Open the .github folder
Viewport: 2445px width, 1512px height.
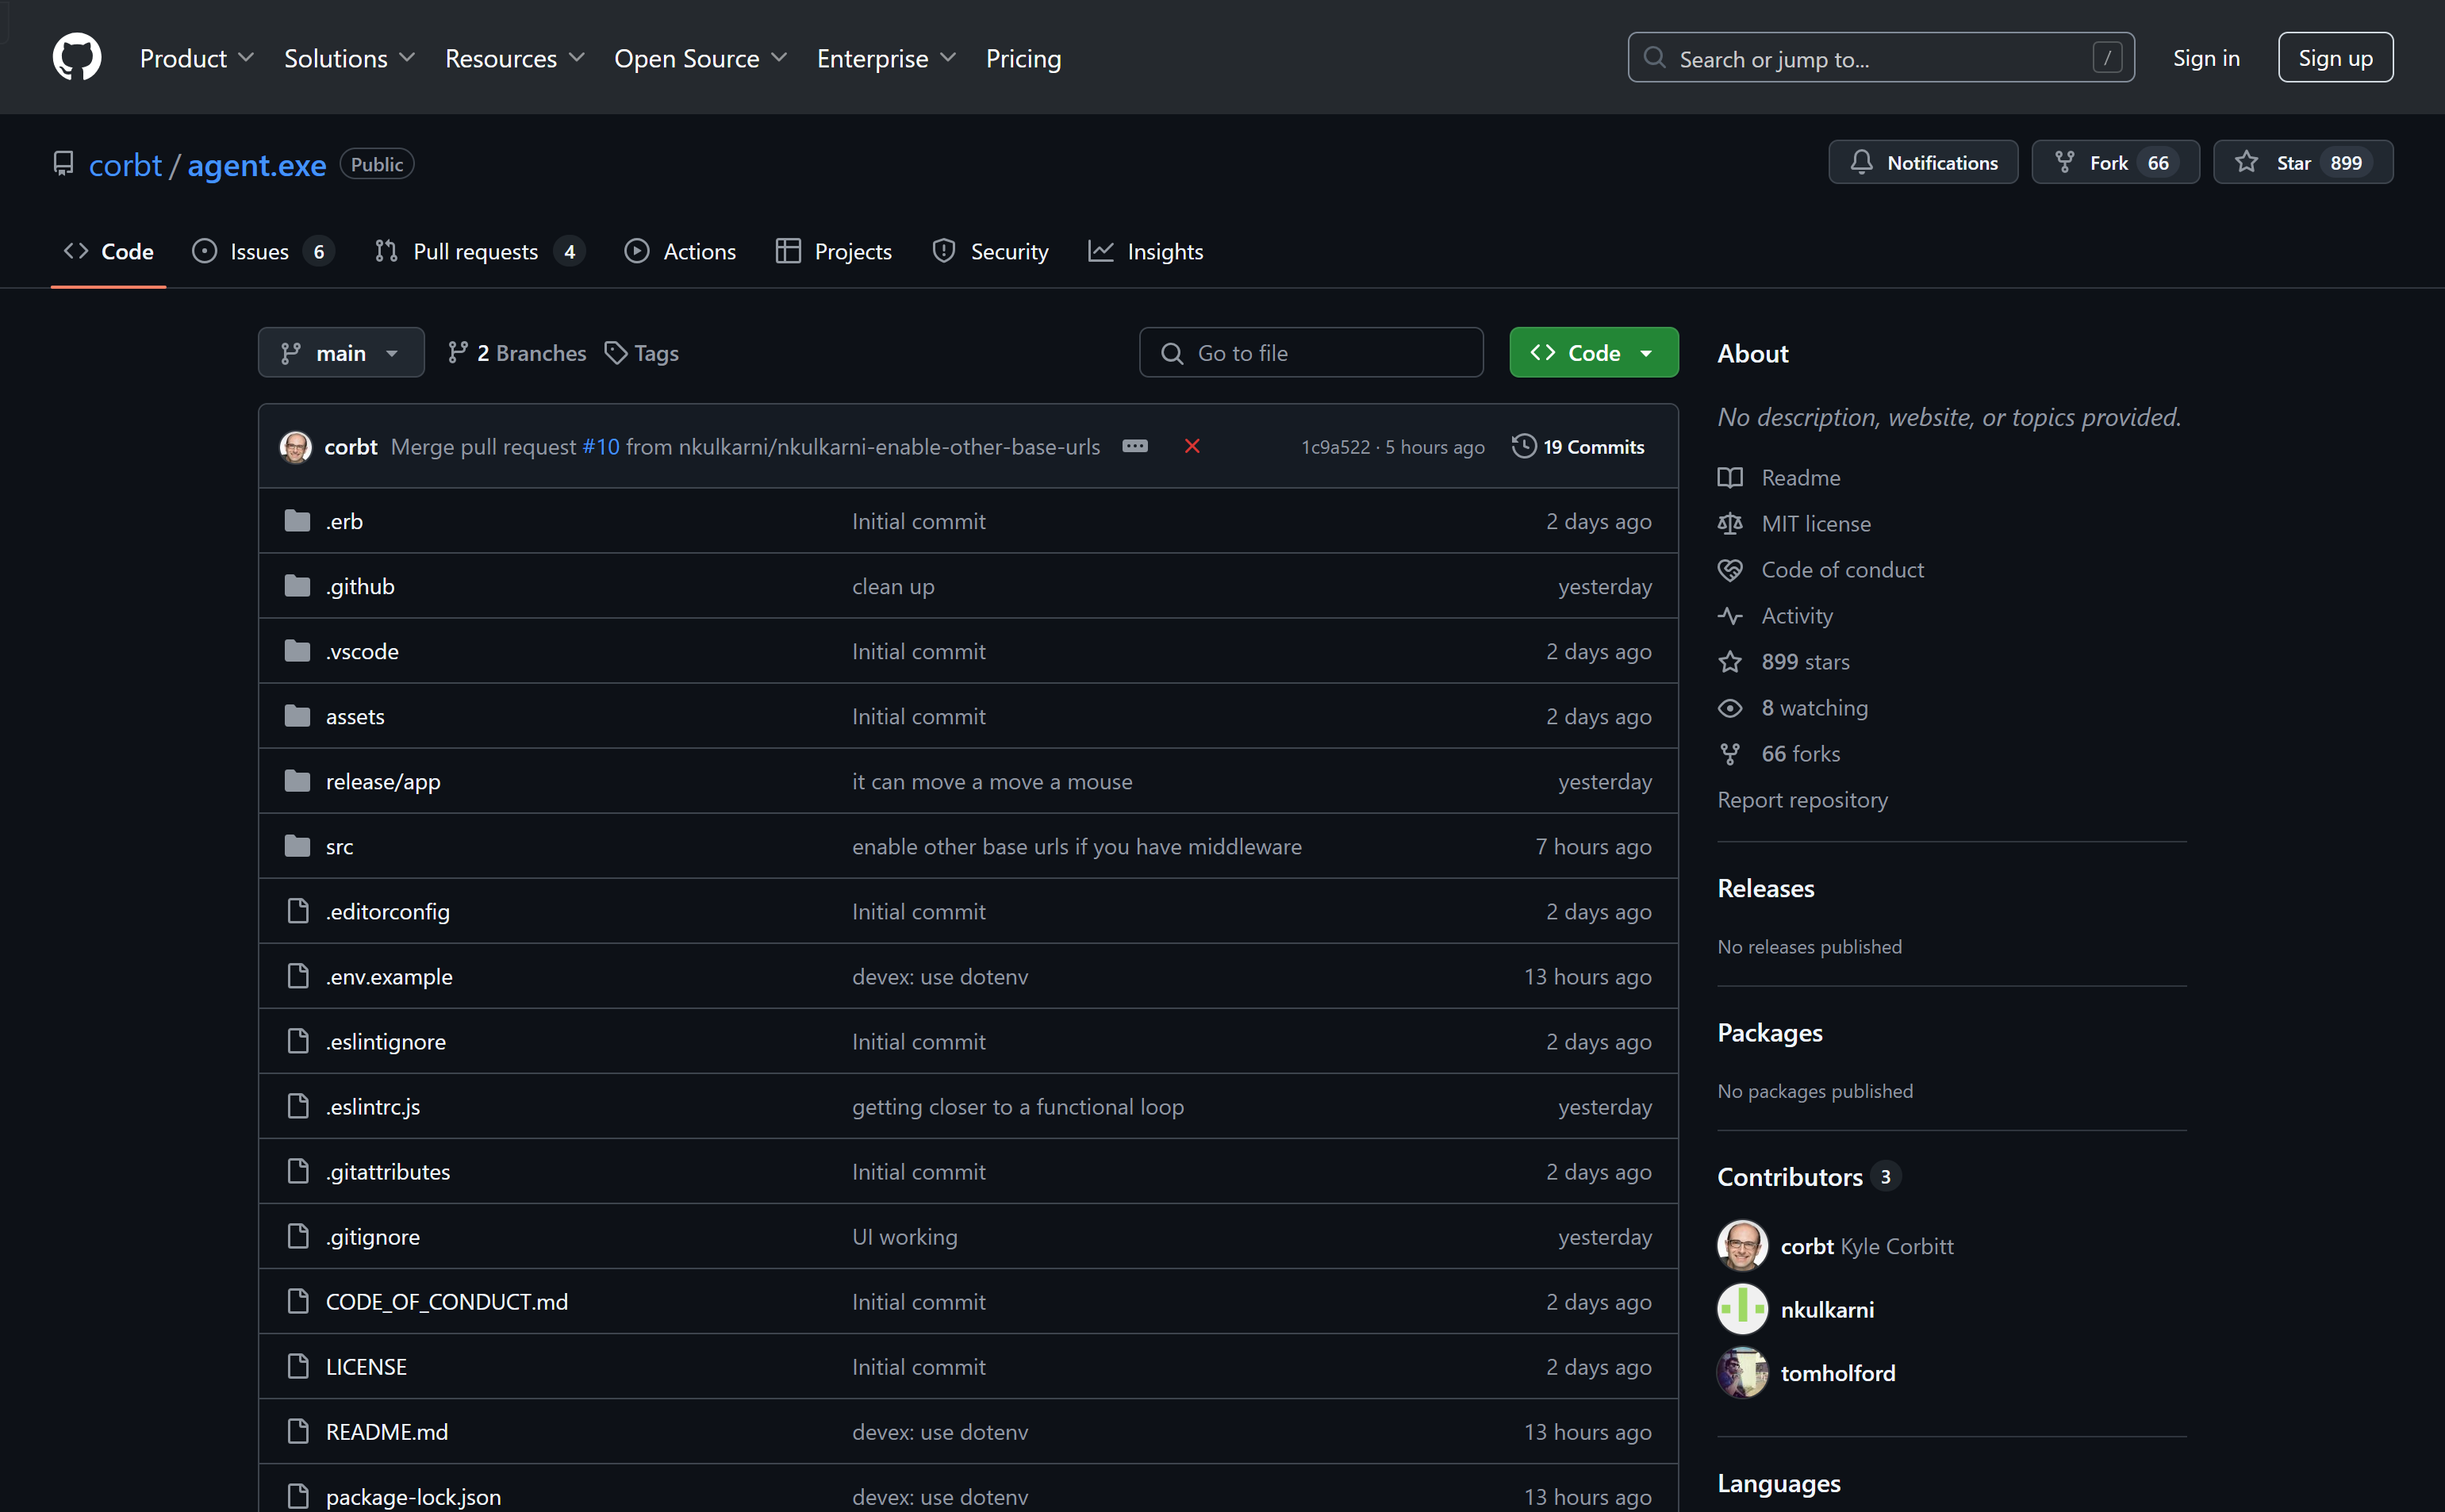coord(360,586)
